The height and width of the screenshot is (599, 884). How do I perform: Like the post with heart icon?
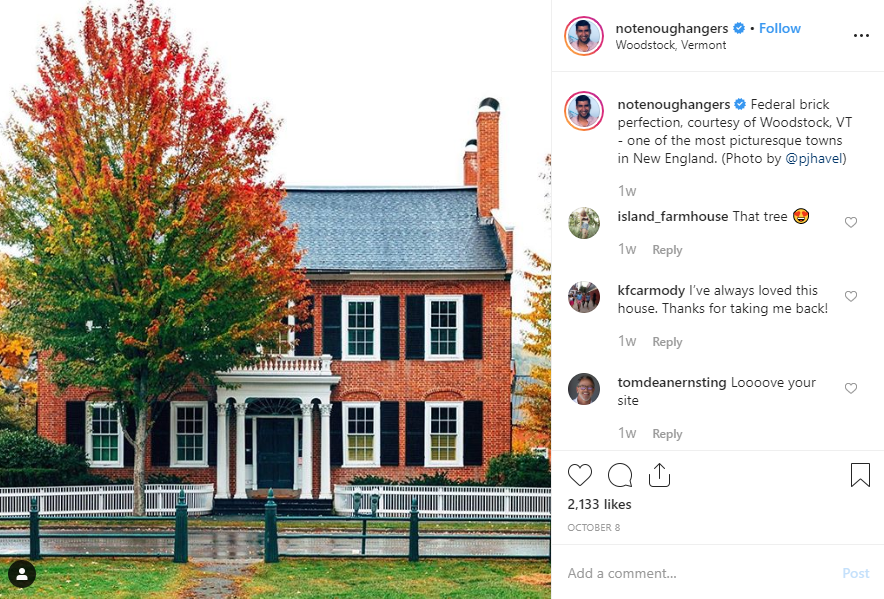coord(580,475)
